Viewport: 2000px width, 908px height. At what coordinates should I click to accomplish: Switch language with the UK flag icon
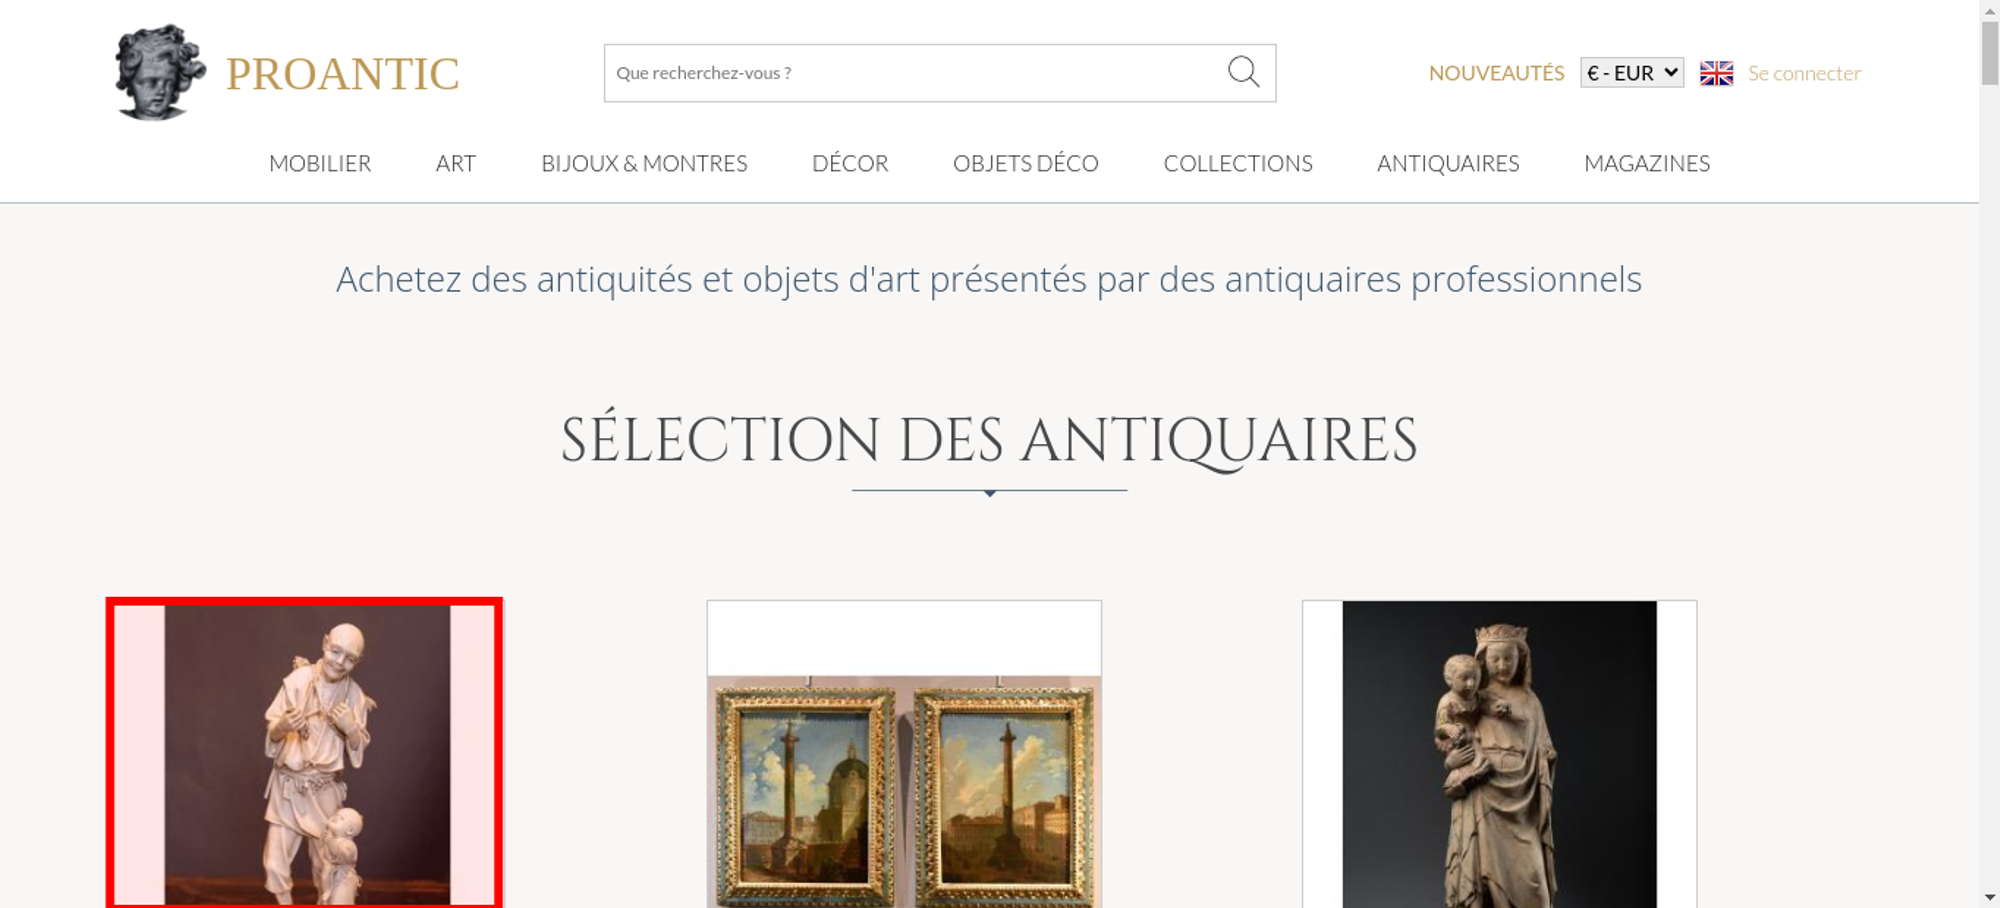click(1716, 73)
